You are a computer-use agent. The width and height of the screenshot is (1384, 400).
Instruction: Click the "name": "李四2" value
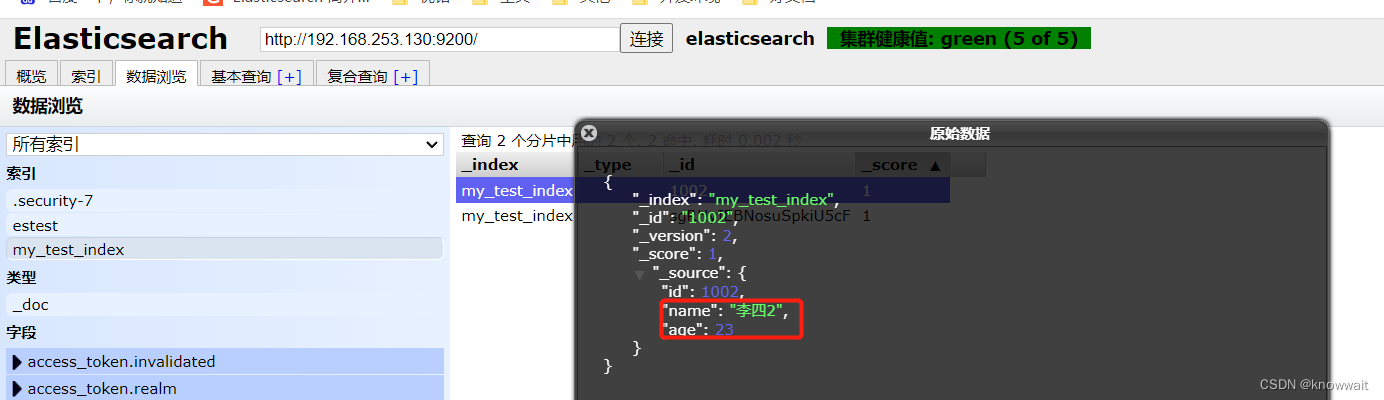tap(757, 310)
